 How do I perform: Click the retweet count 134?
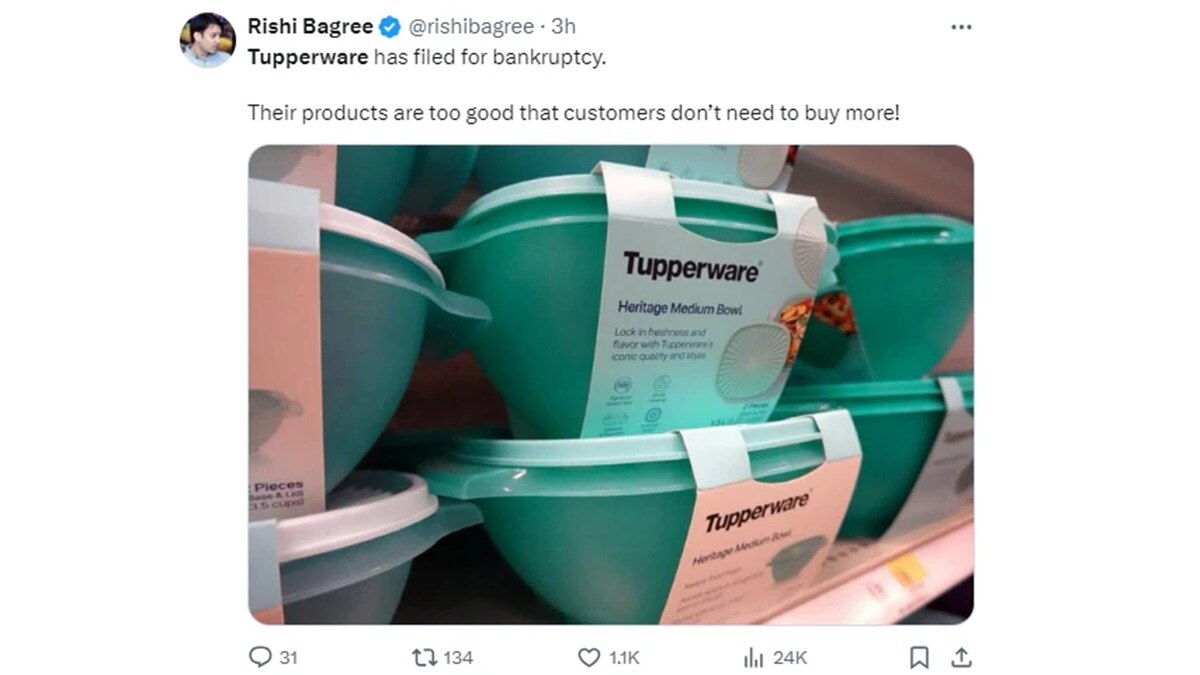[x=457, y=657]
